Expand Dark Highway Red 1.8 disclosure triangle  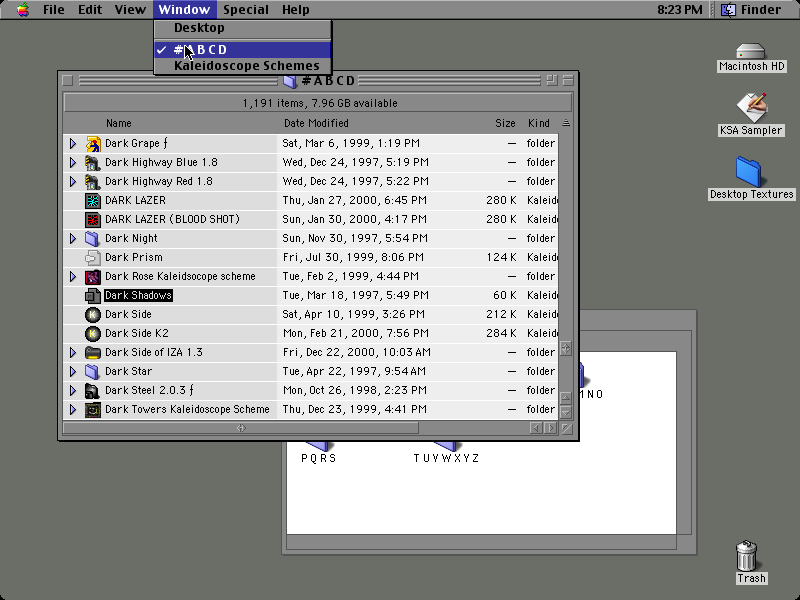tap(72, 181)
